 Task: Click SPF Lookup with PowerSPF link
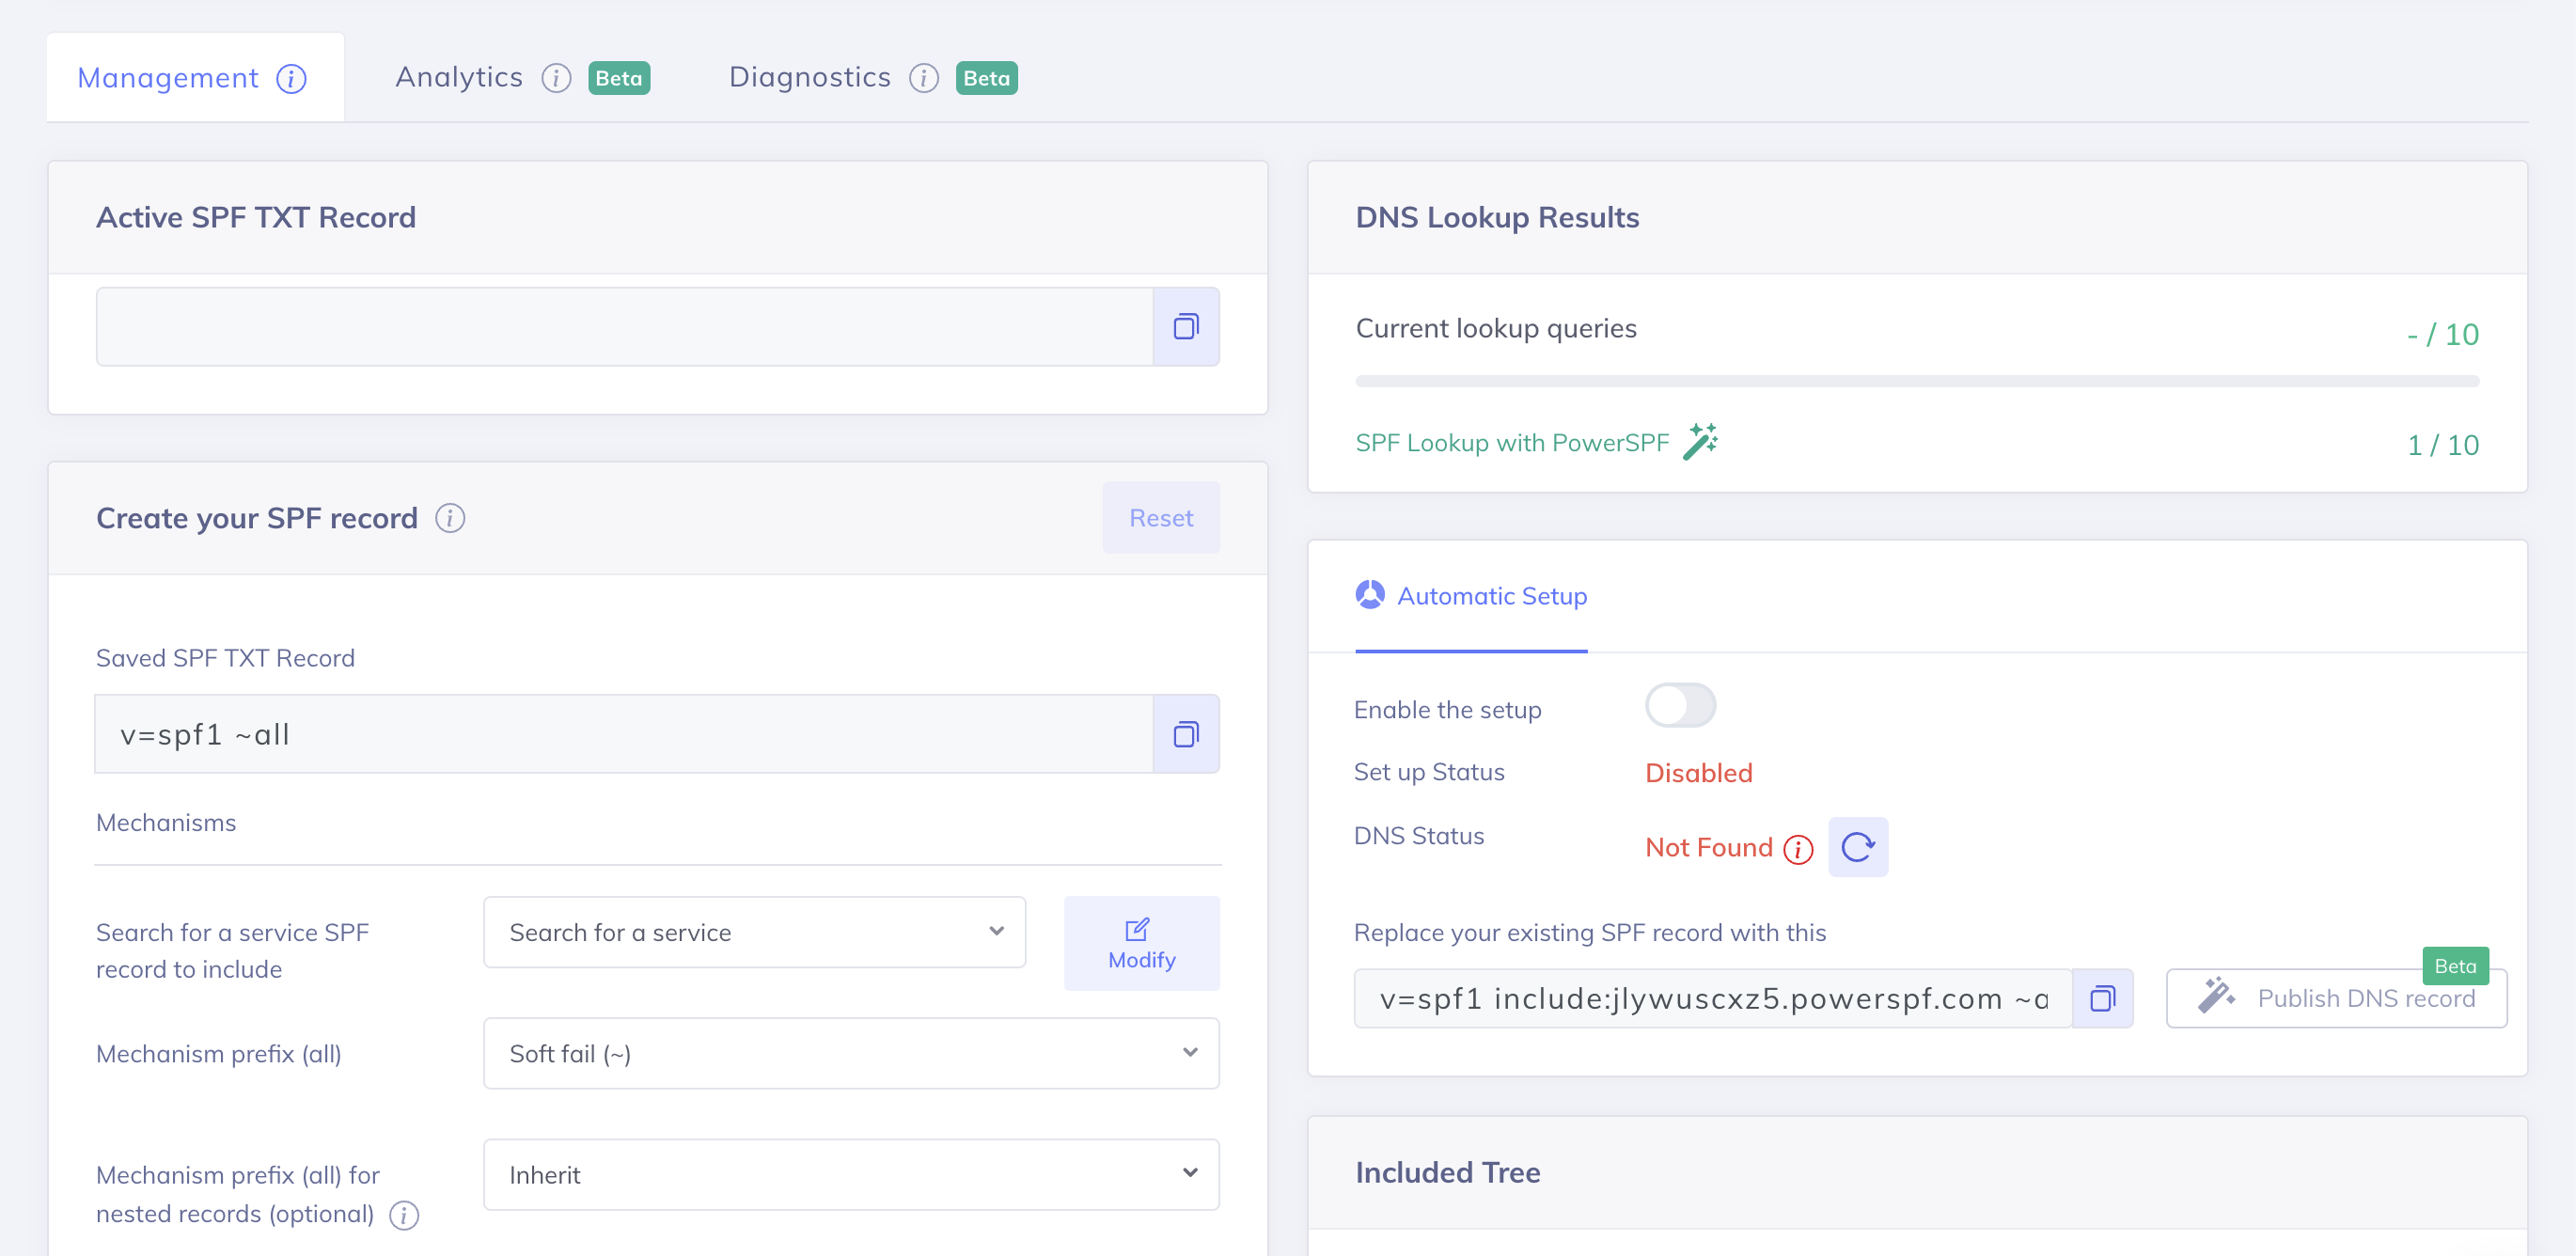click(1511, 443)
